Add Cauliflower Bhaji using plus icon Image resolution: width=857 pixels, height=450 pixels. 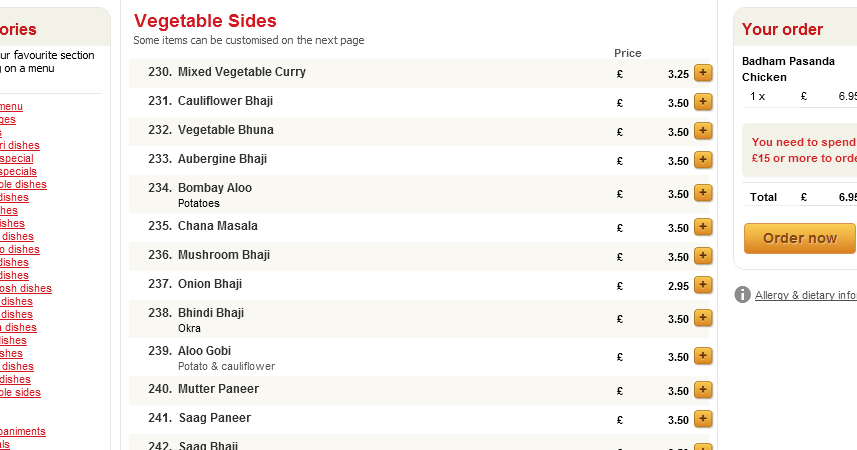pos(703,102)
